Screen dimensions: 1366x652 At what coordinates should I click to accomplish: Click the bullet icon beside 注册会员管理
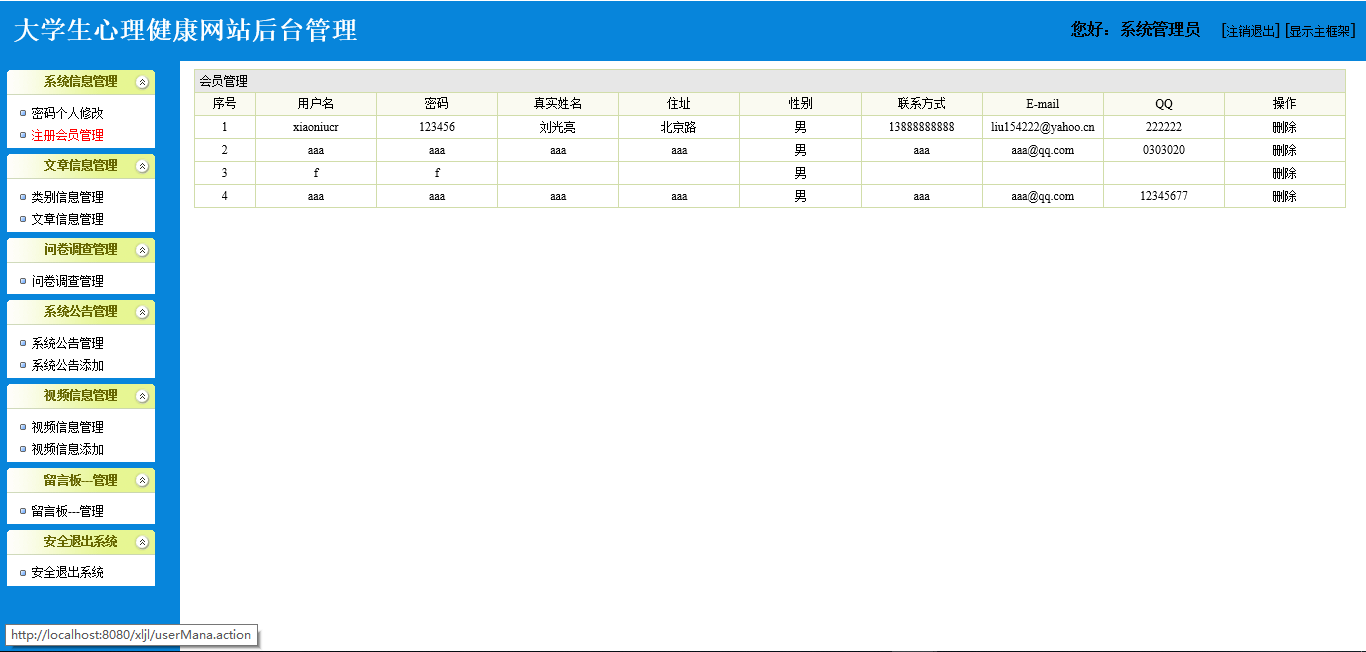pos(23,135)
